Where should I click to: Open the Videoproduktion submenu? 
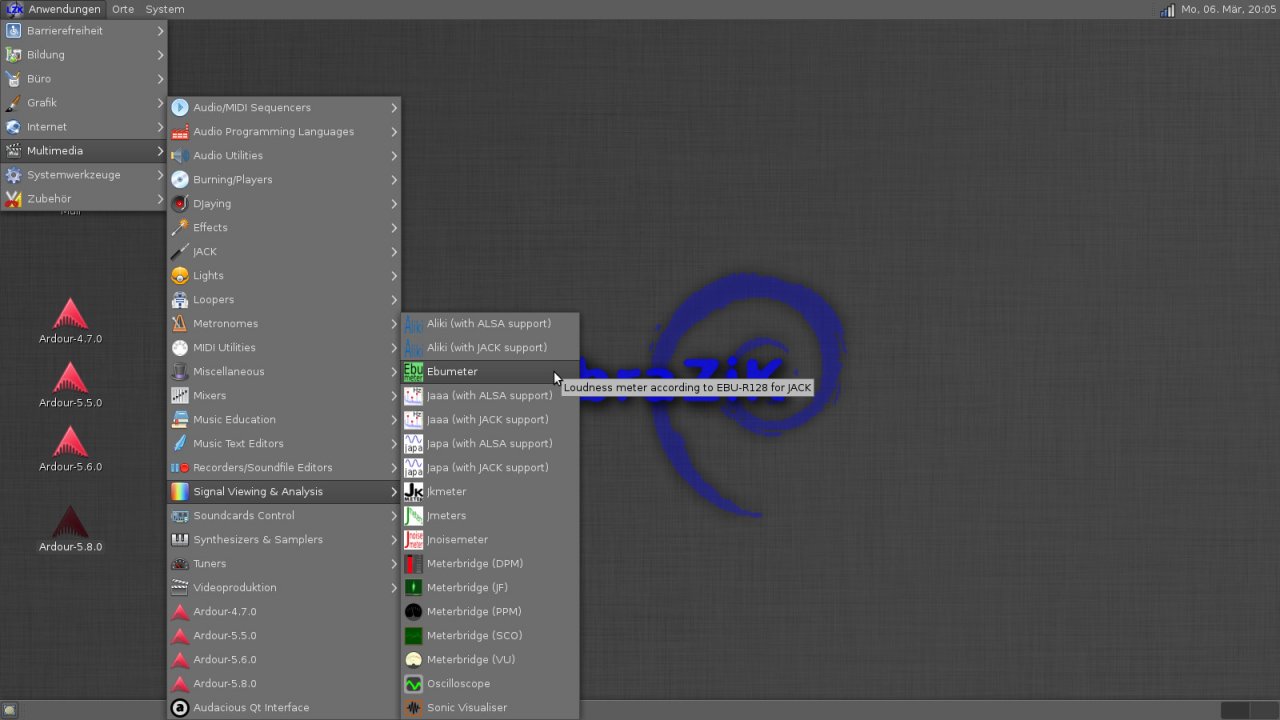click(x=284, y=588)
